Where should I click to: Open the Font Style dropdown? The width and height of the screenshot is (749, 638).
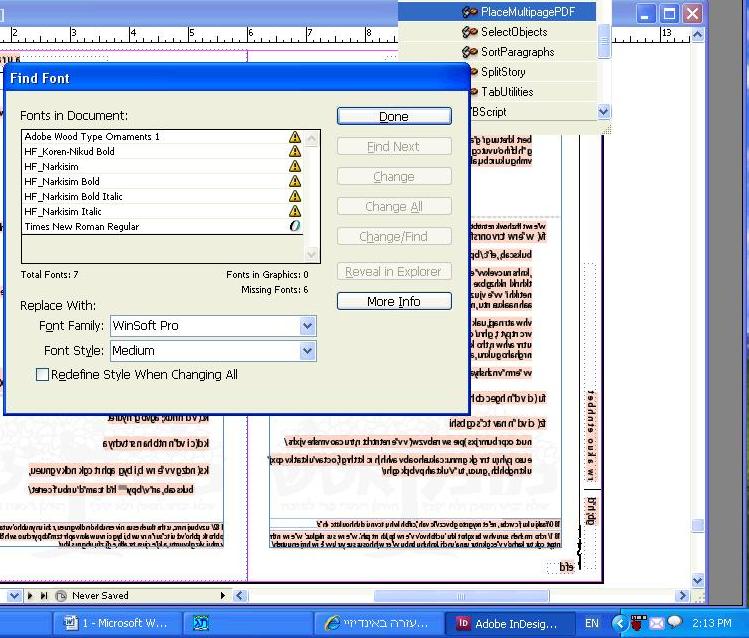(x=308, y=351)
